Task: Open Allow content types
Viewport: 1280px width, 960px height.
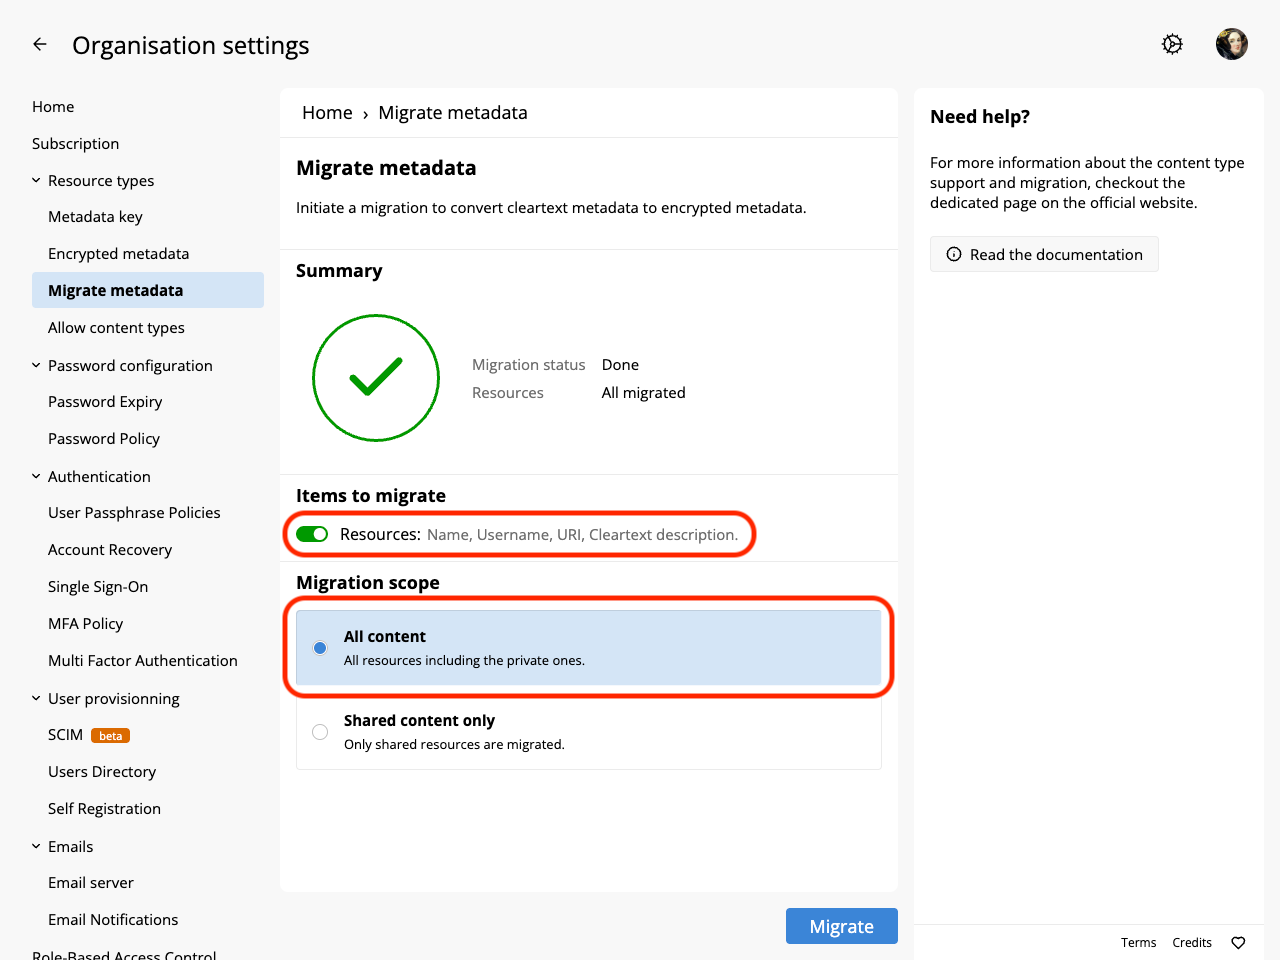Action: point(116,328)
